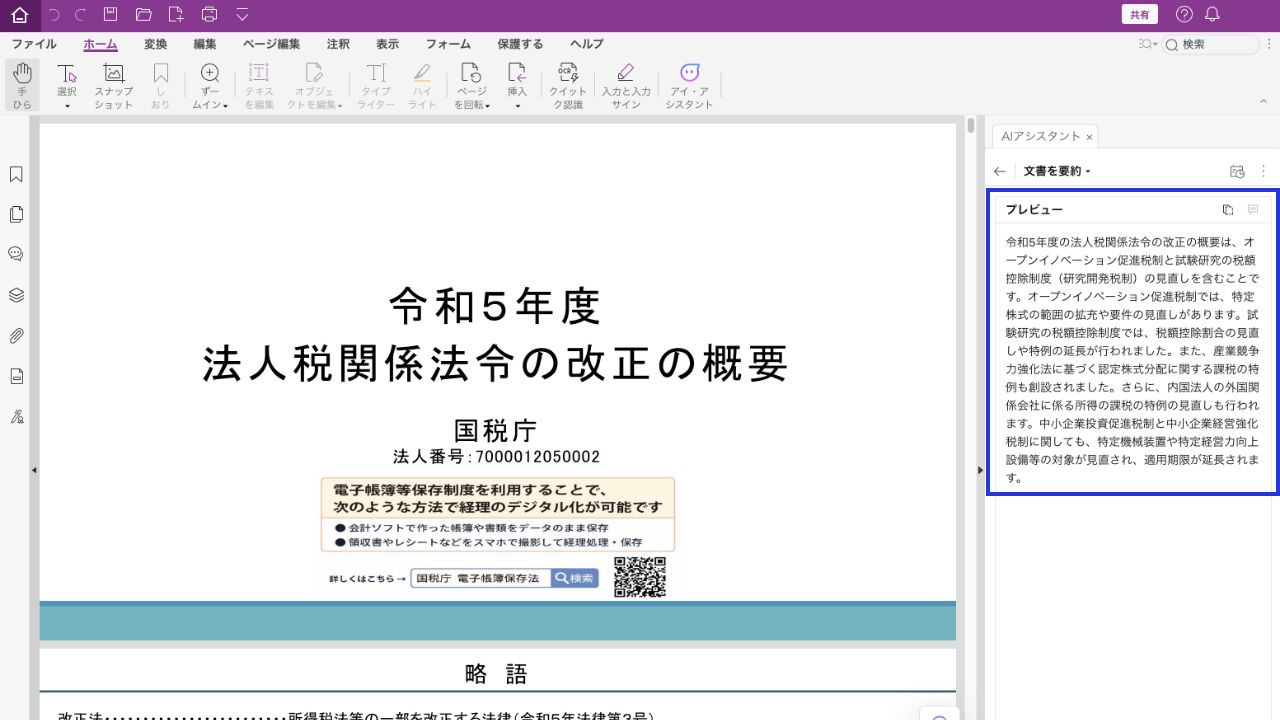Open the 注釈 tab
The image size is (1280, 720).
point(338,44)
